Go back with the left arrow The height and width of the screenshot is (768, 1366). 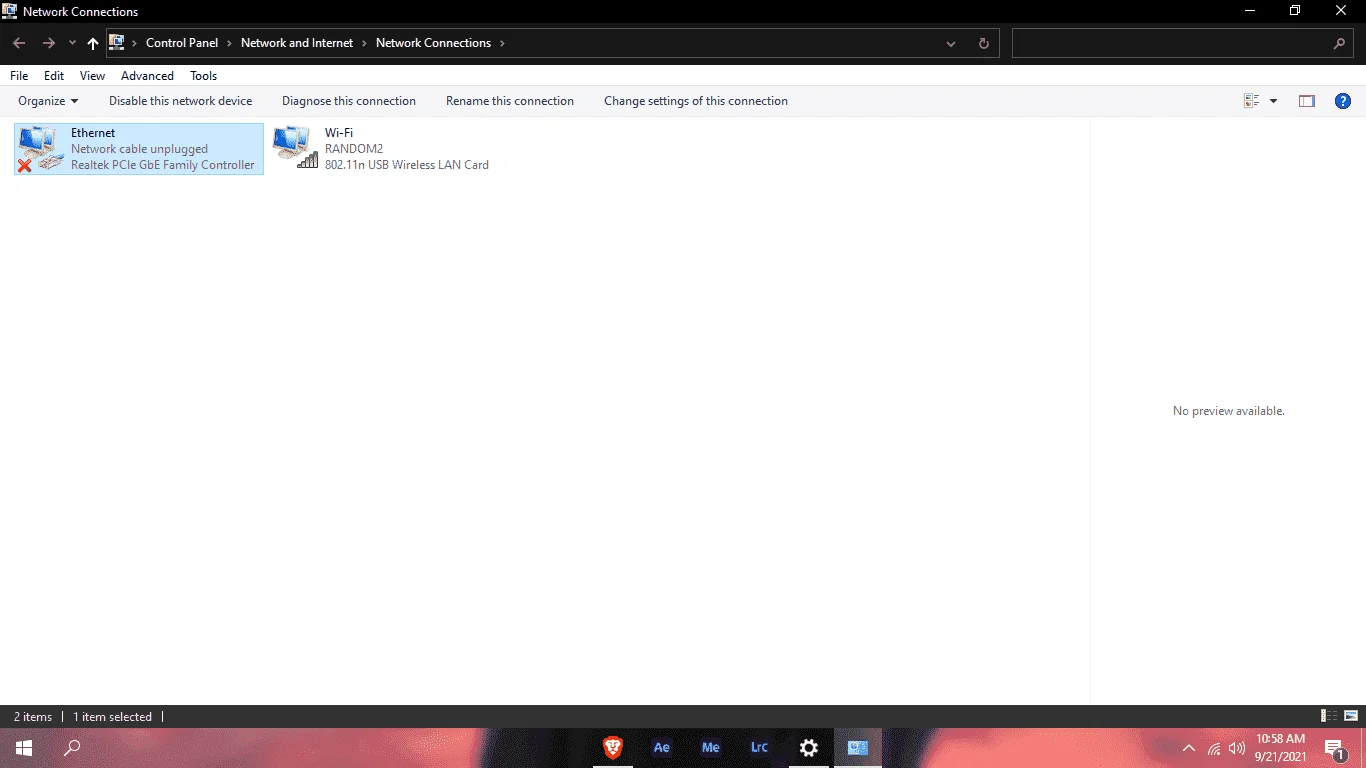19,43
